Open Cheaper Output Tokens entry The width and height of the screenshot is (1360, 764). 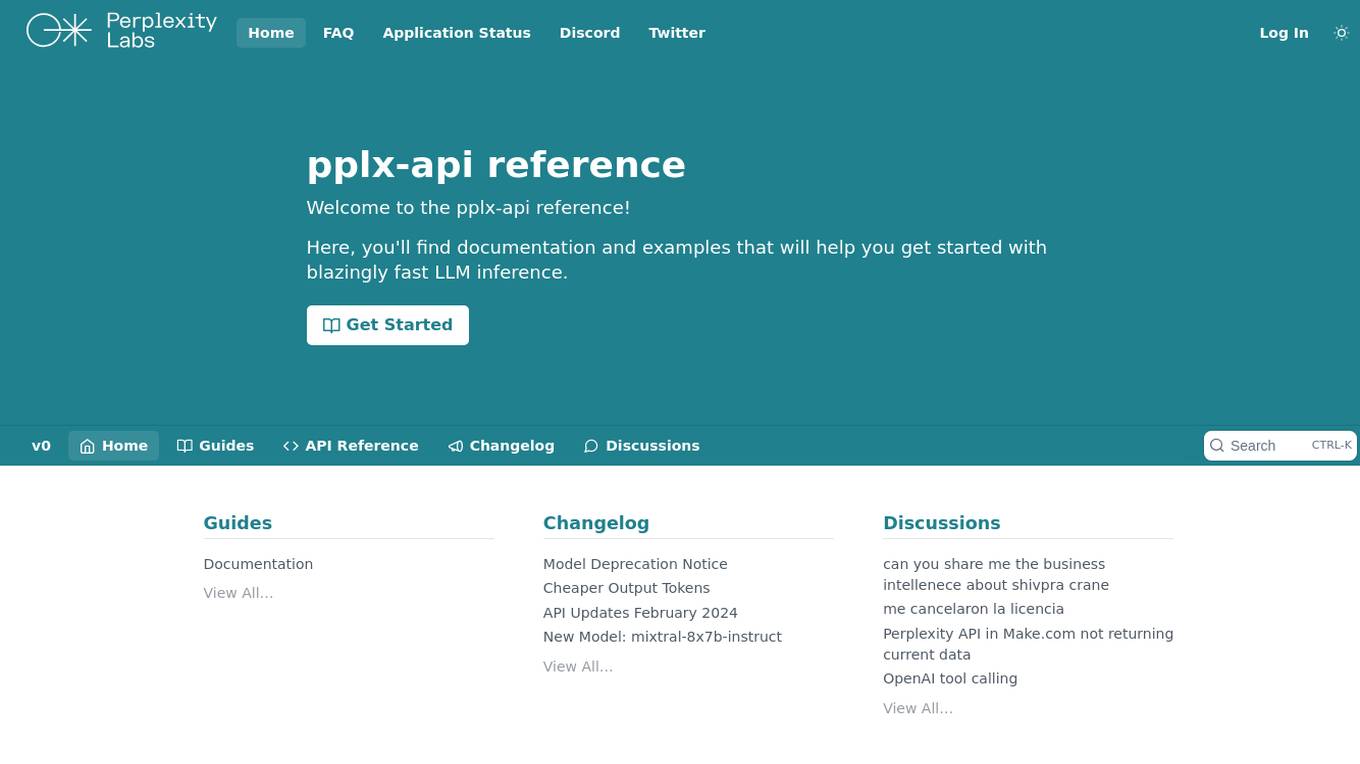(626, 588)
